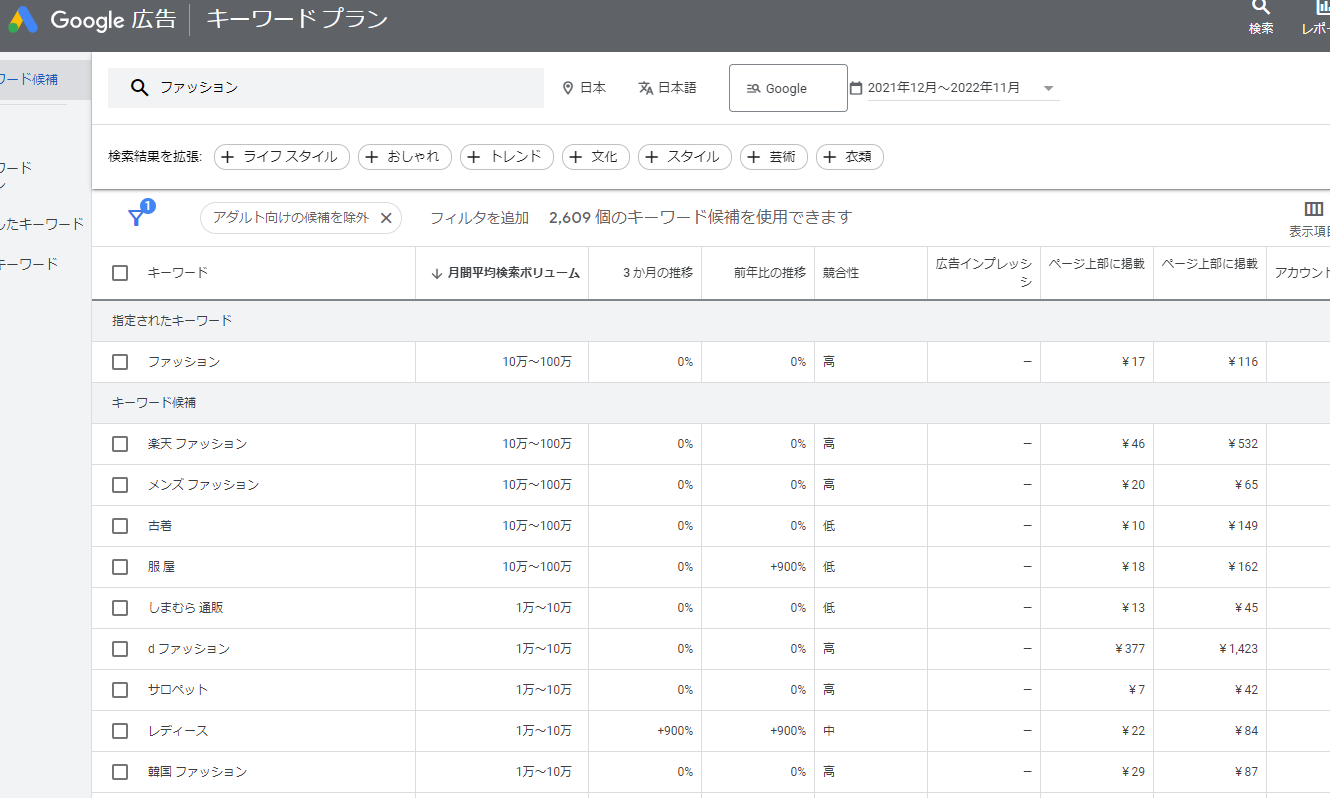Click the ファッション keyword search field
Image resolution: width=1330 pixels, height=798 pixels.
pos(326,88)
